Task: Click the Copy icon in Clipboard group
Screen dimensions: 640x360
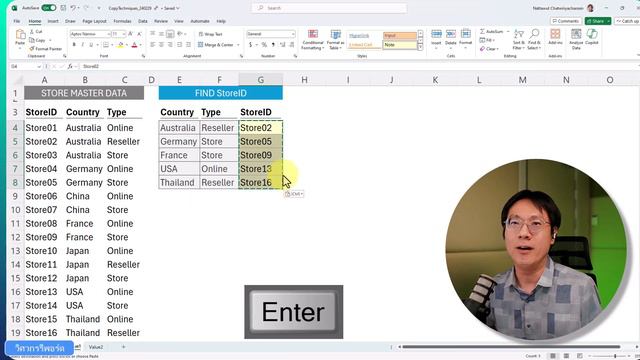Action: 32,40
